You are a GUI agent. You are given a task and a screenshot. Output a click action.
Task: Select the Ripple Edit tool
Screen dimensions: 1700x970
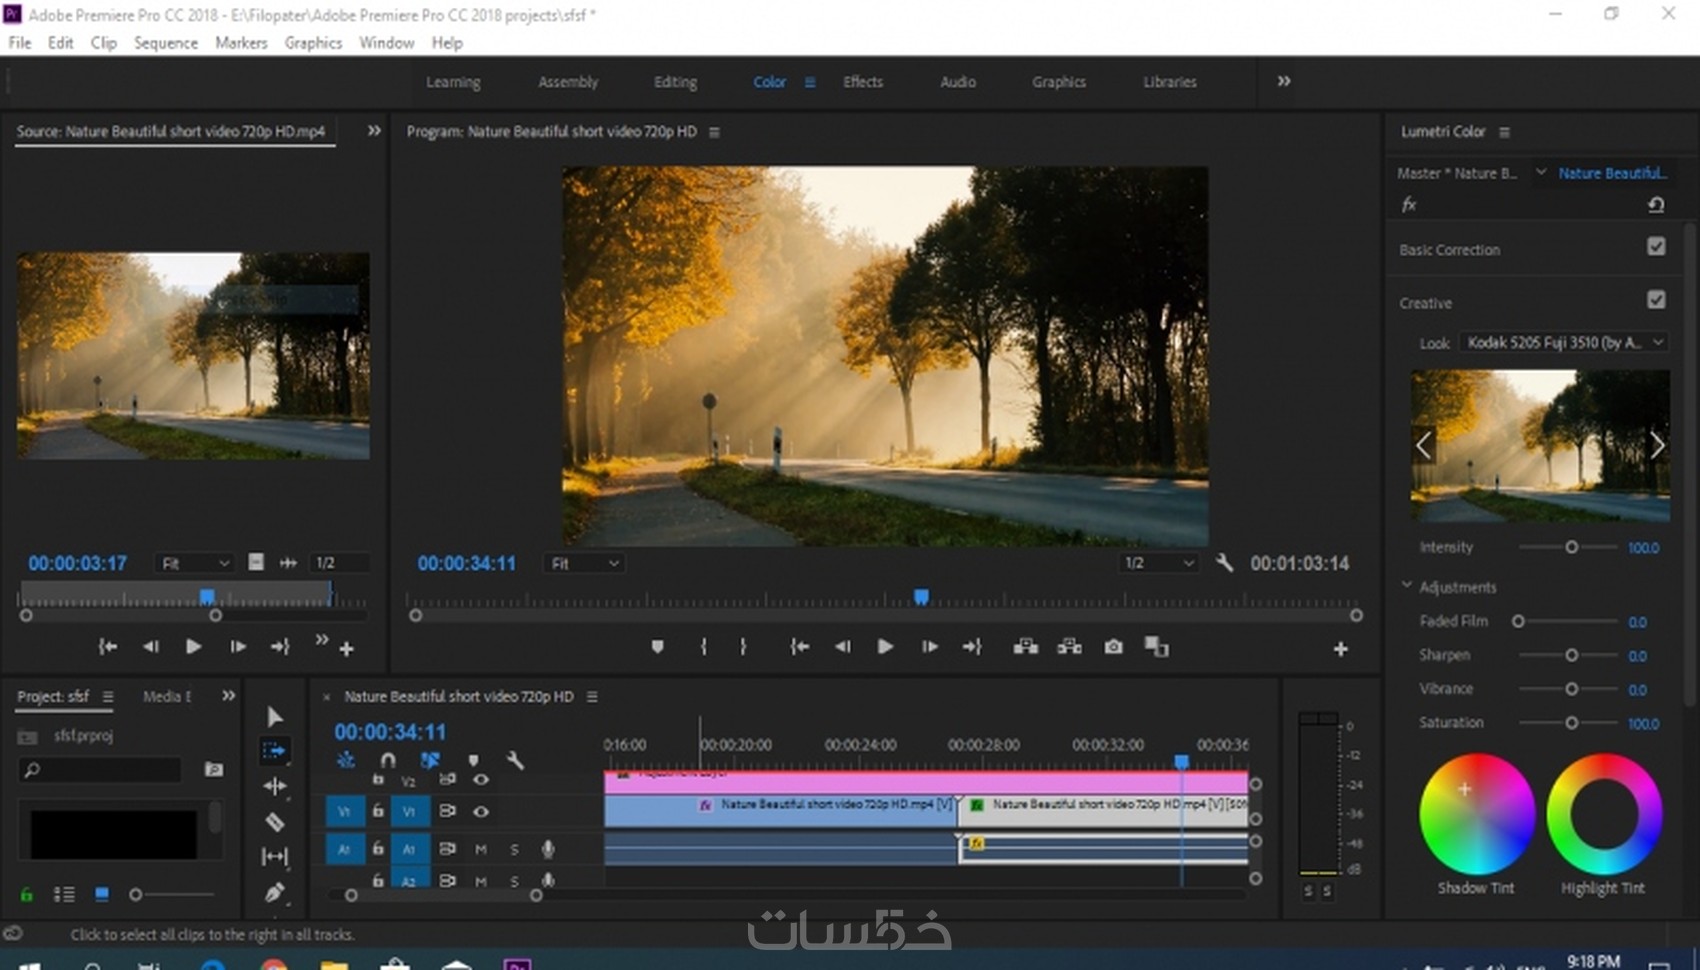[275, 786]
